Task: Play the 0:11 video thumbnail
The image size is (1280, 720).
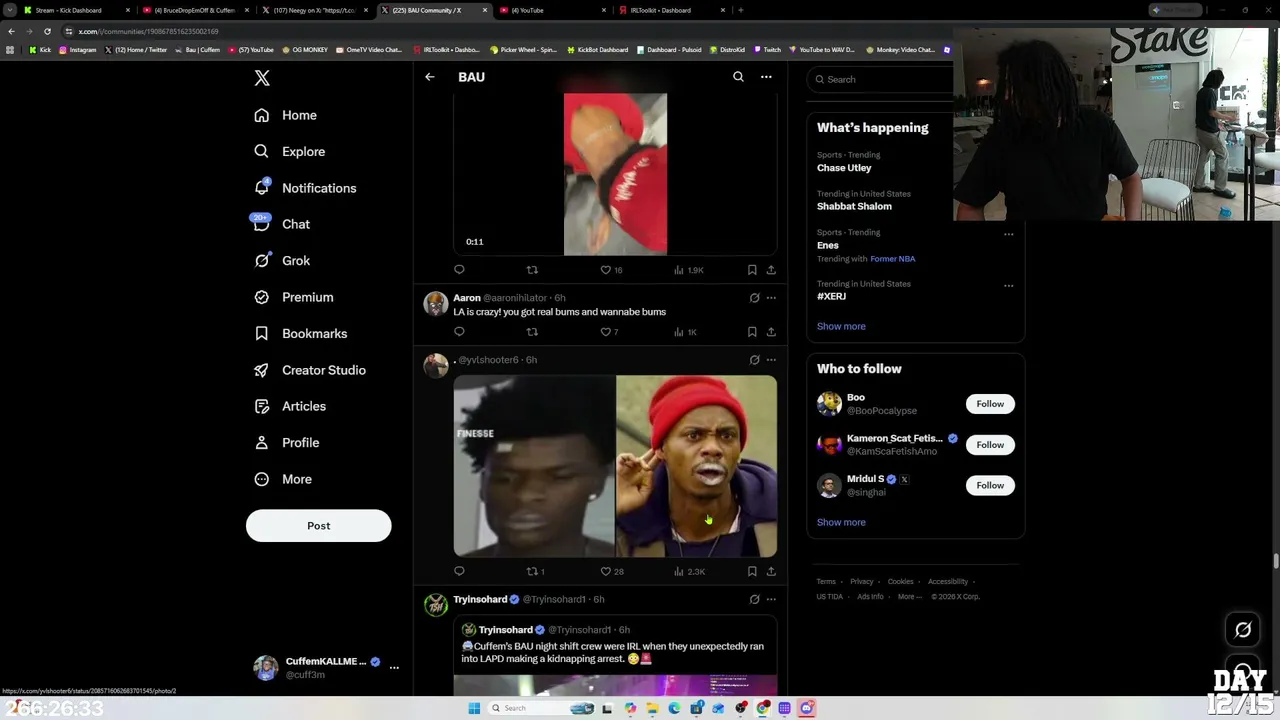Action: (615, 174)
